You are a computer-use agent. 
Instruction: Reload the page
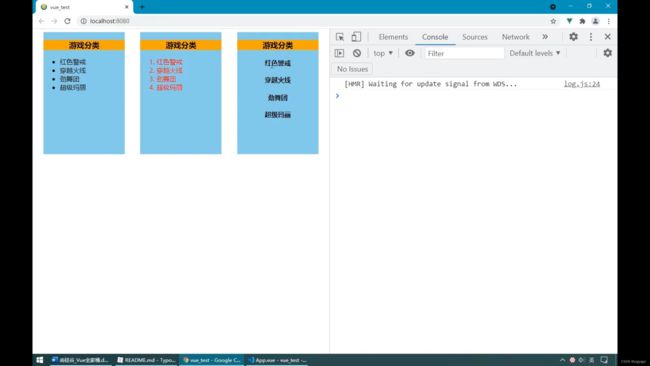click(68, 21)
